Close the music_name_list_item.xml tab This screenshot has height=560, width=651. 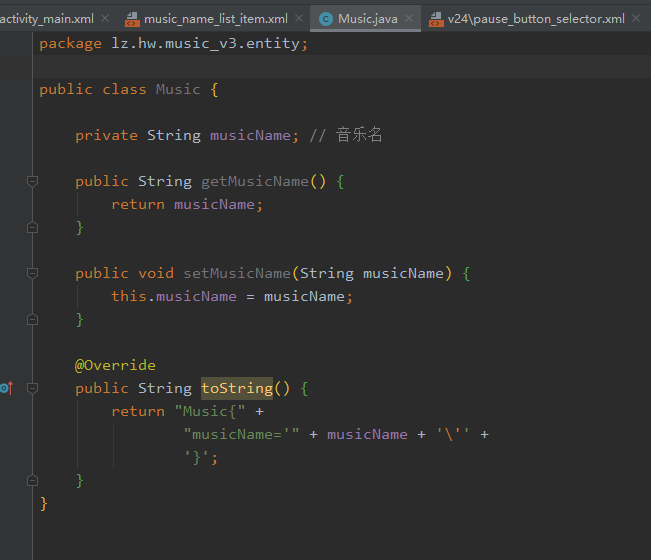point(299,18)
